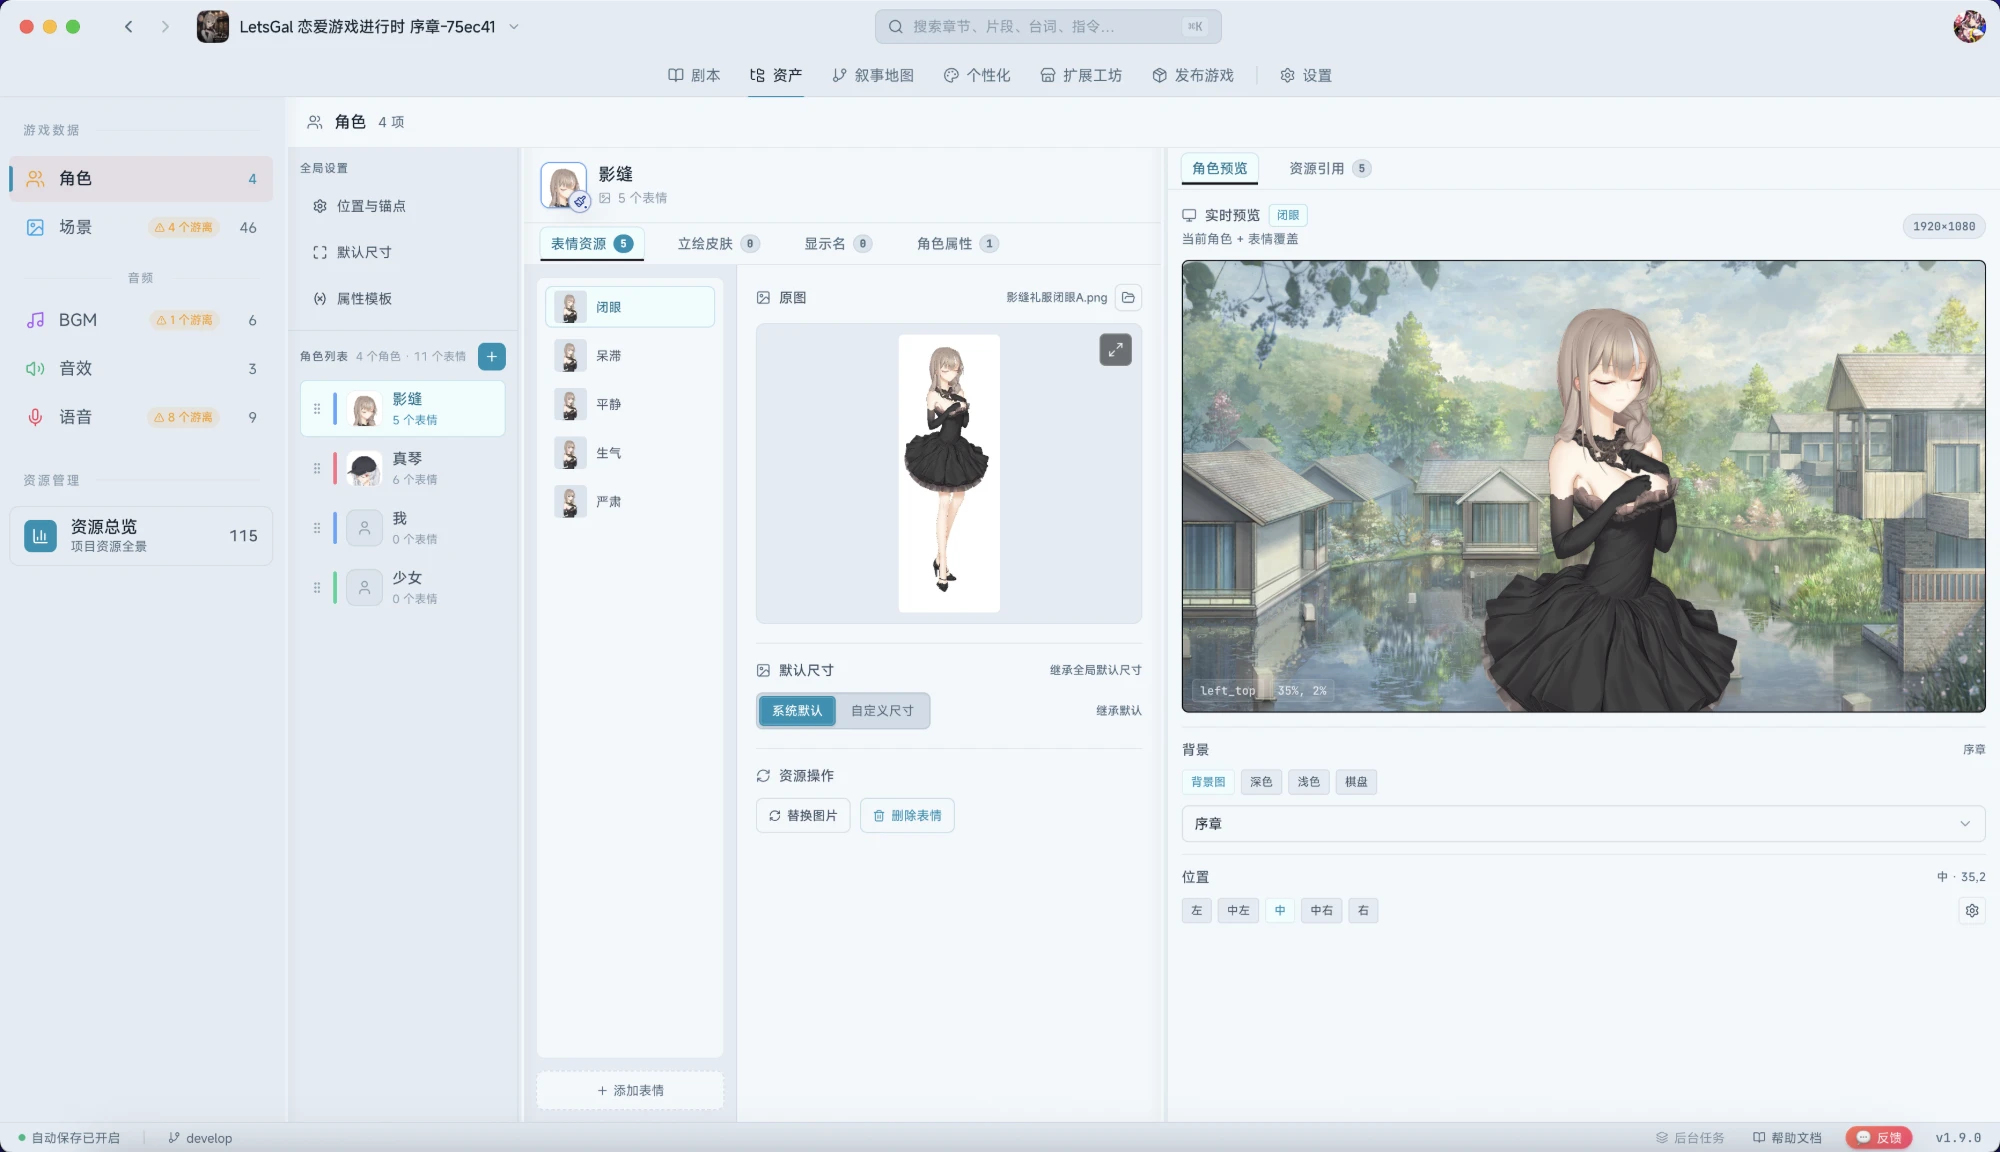Open the 序章 background dropdown
The height and width of the screenshot is (1152, 2000).
click(x=1583, y=824)
